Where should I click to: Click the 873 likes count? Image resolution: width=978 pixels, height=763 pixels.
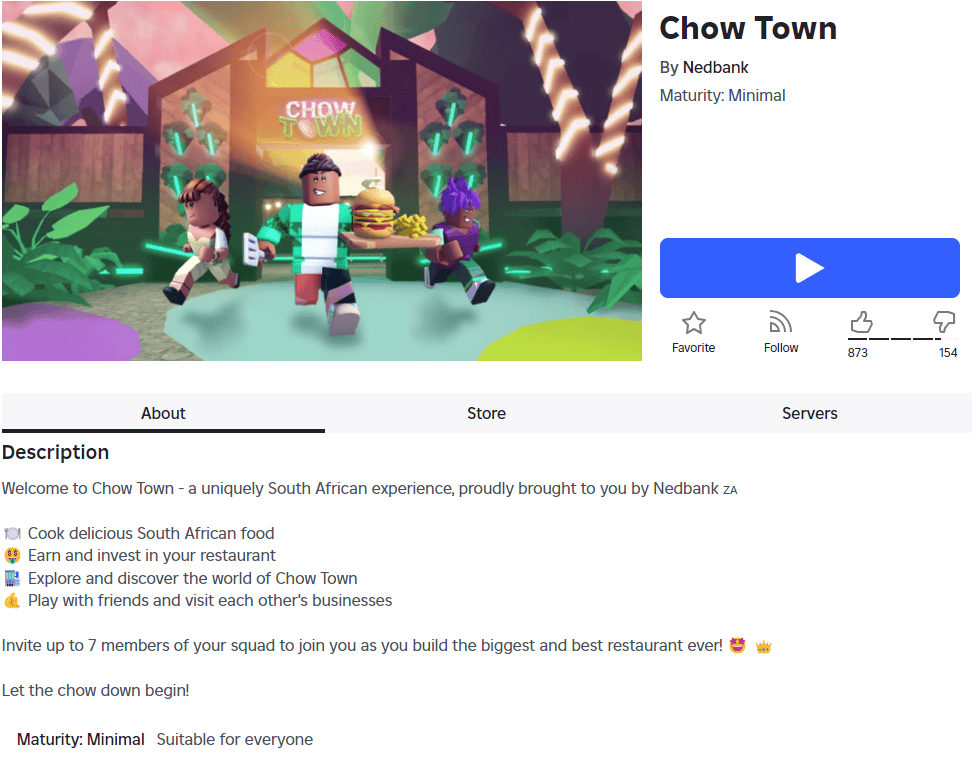click(858, 352)
